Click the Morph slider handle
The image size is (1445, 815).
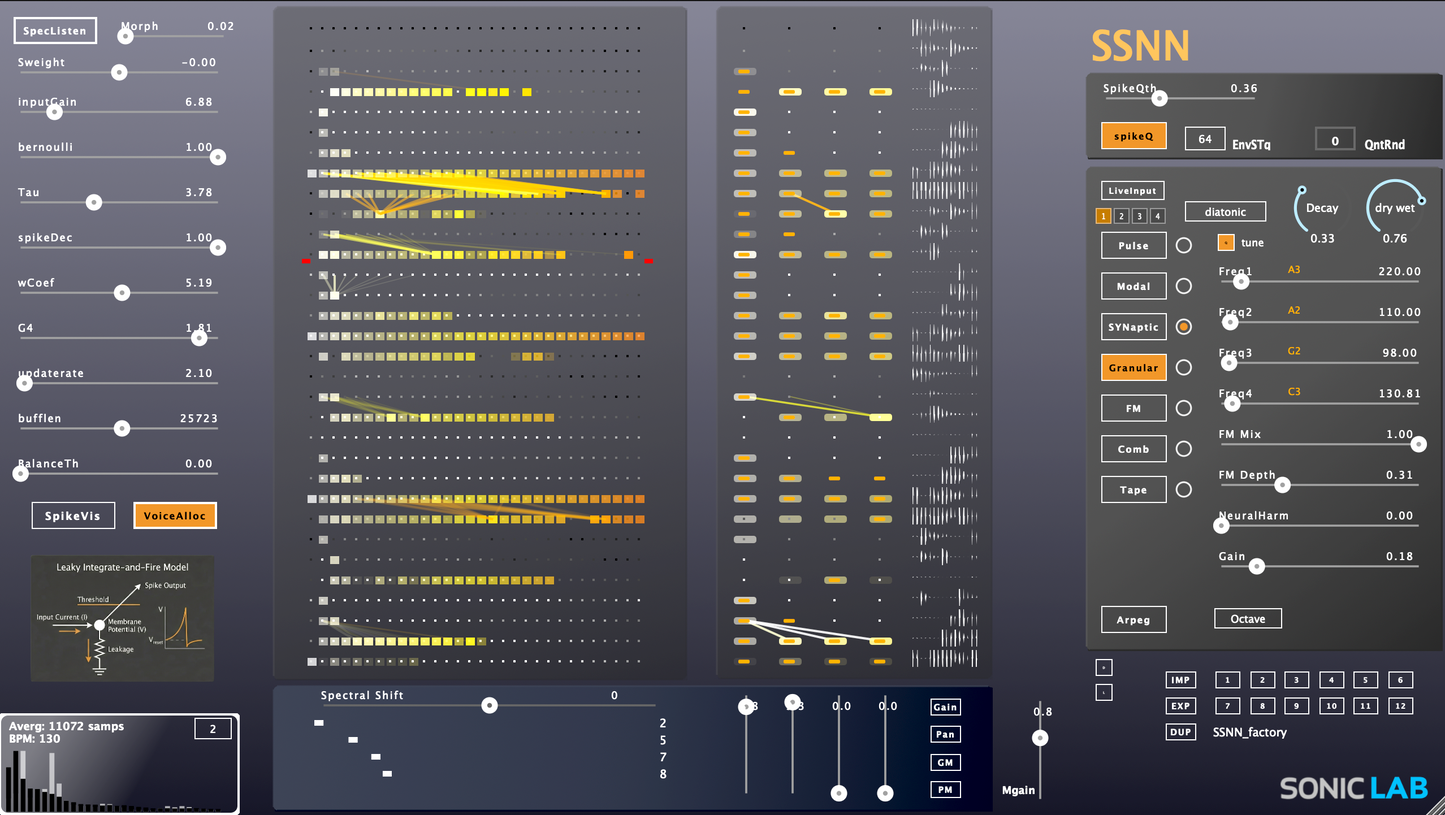(x=125, y=36)
